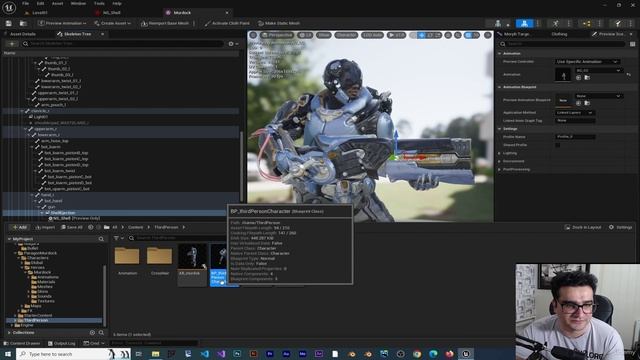The image size is (640, 360).
Task: Switch to the Clothing tab
Action: [x=559, y=34]
